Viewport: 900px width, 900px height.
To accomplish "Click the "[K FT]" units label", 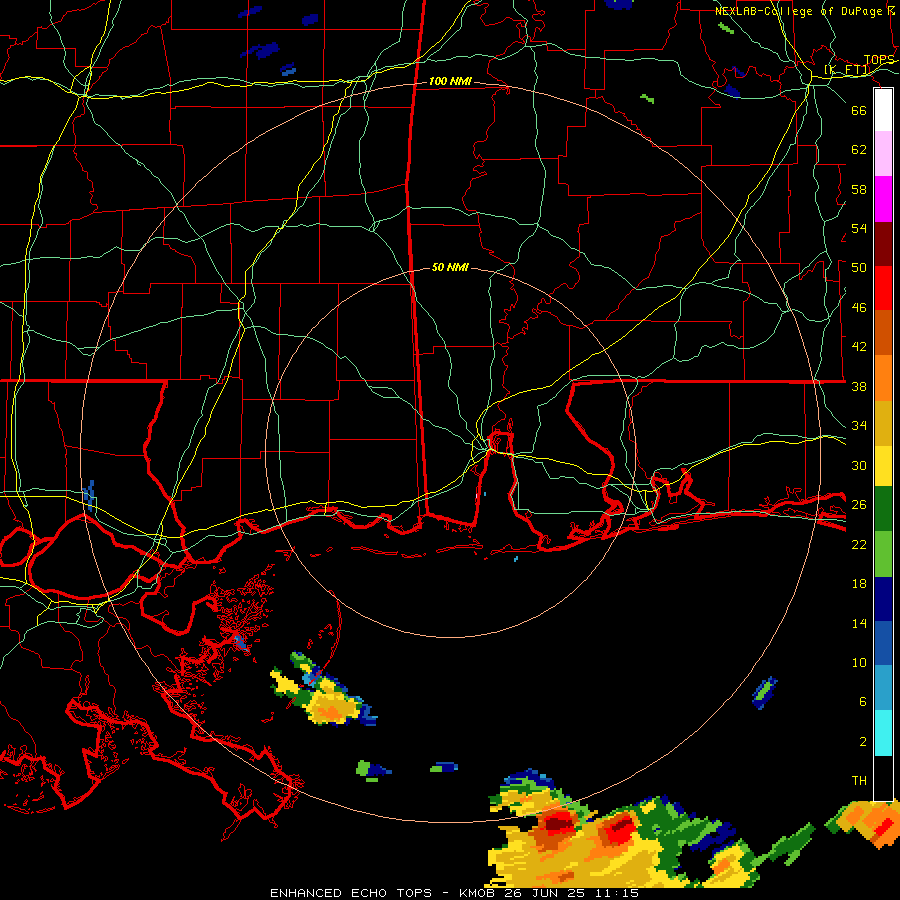I will click(847, 70).
